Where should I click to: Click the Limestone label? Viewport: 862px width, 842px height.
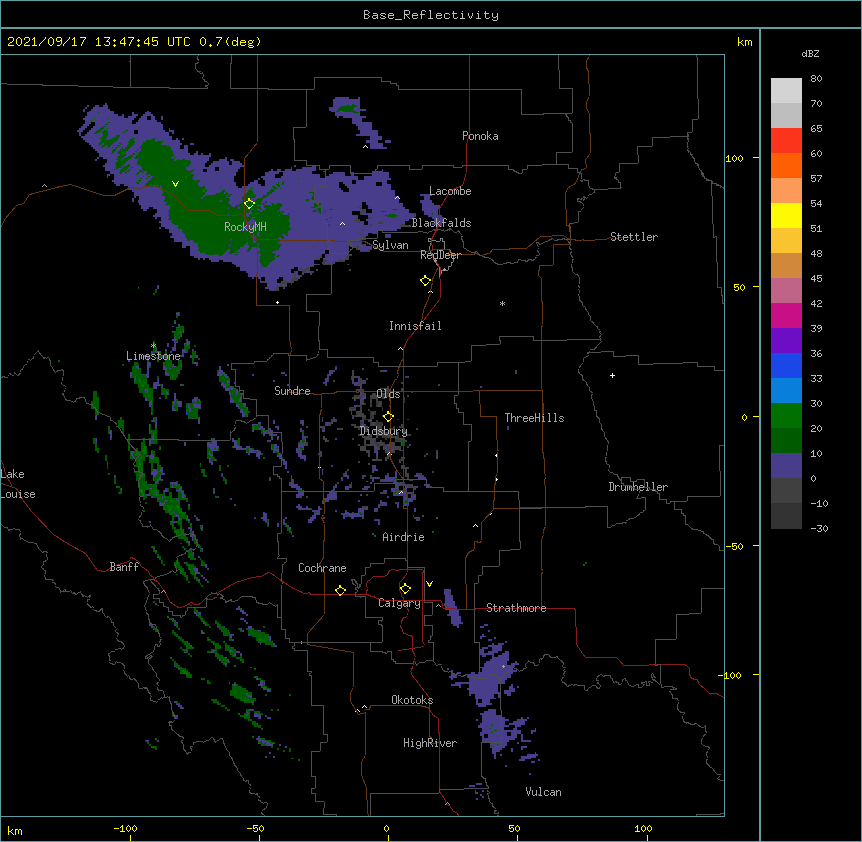click(x=153, y=356)
